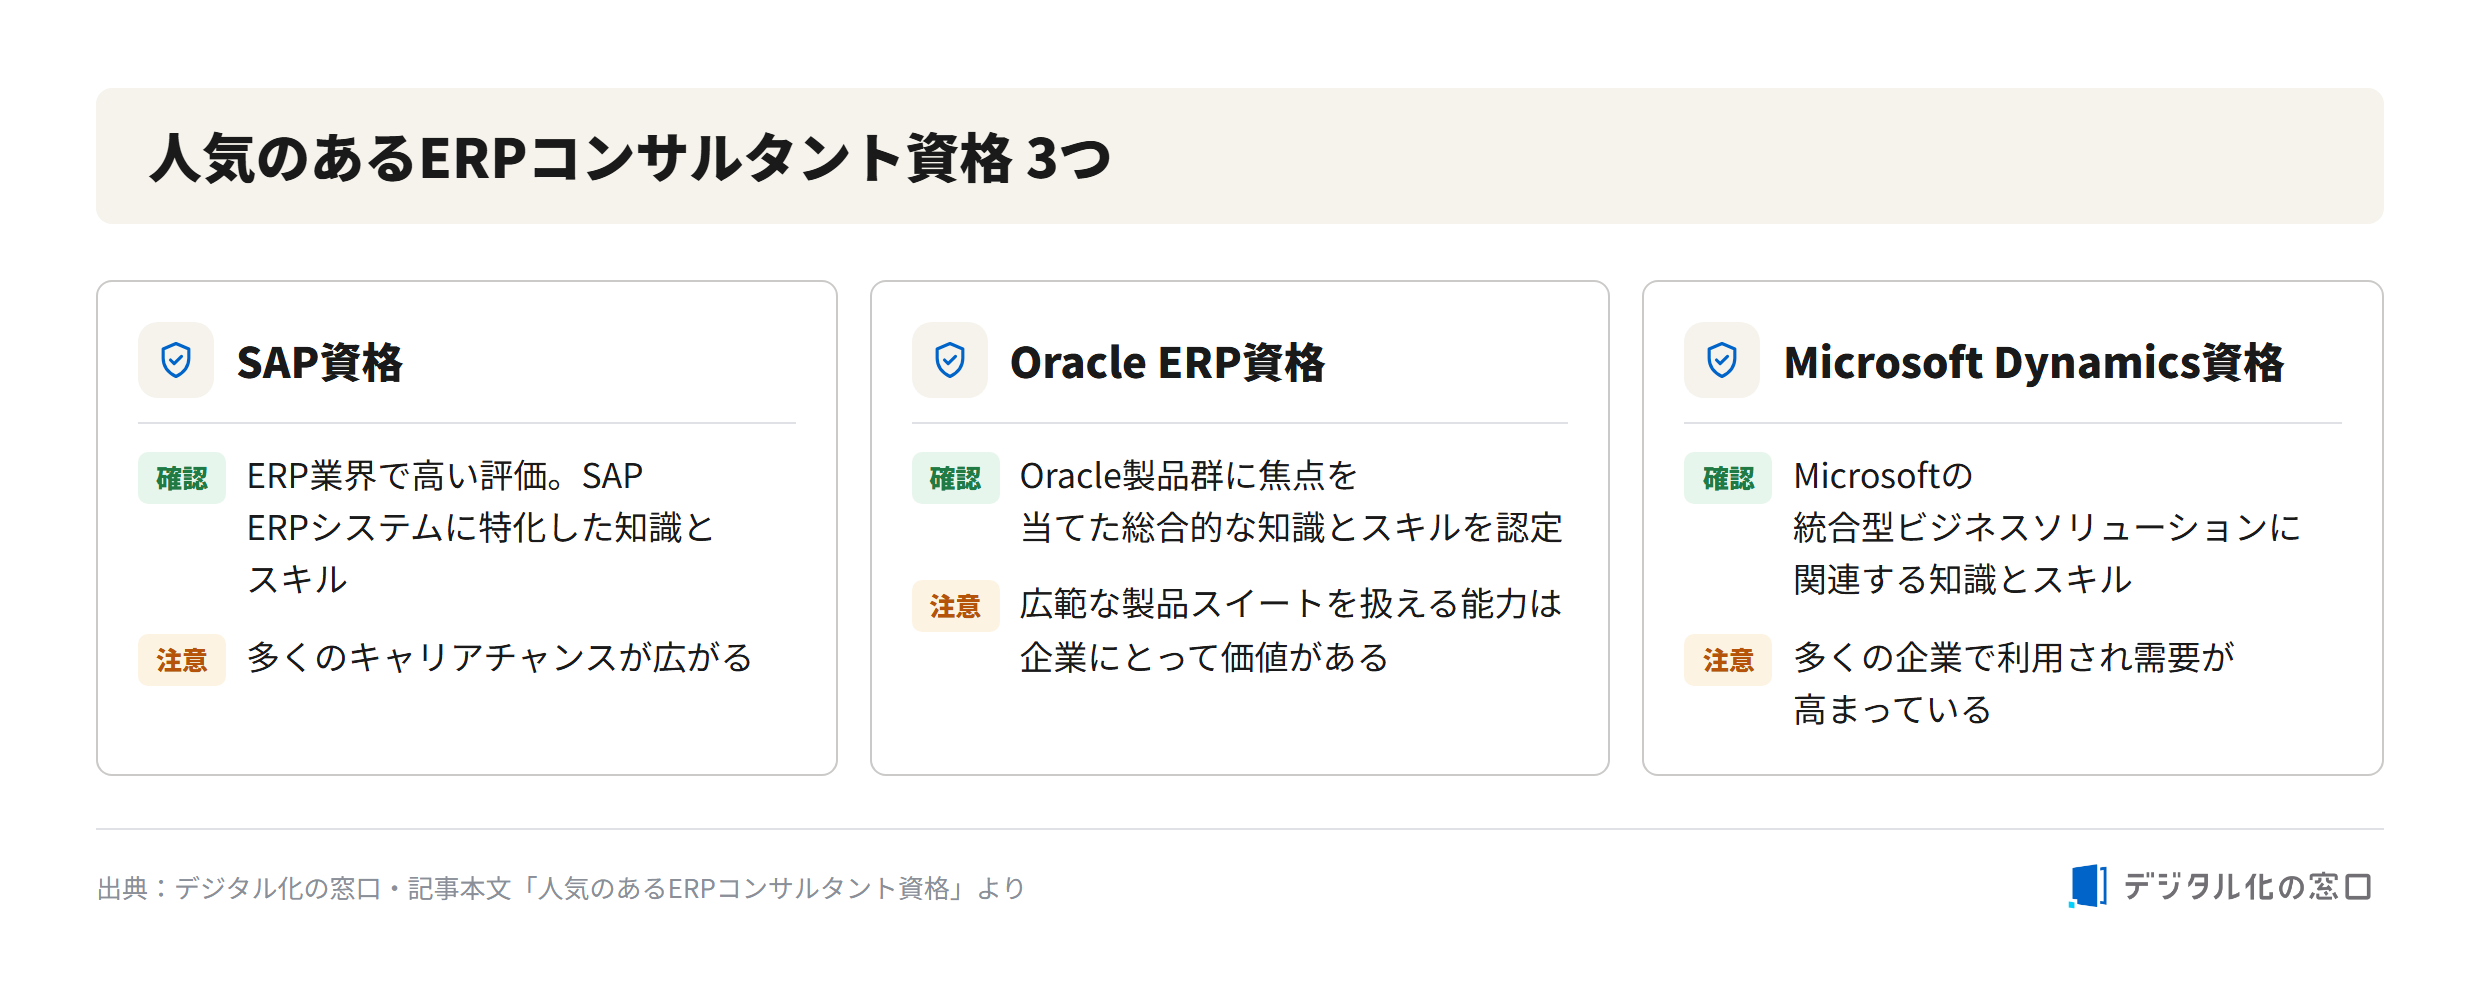
Task: Click the text 企業にとって価値がある
Action: tap(1204, 658)
